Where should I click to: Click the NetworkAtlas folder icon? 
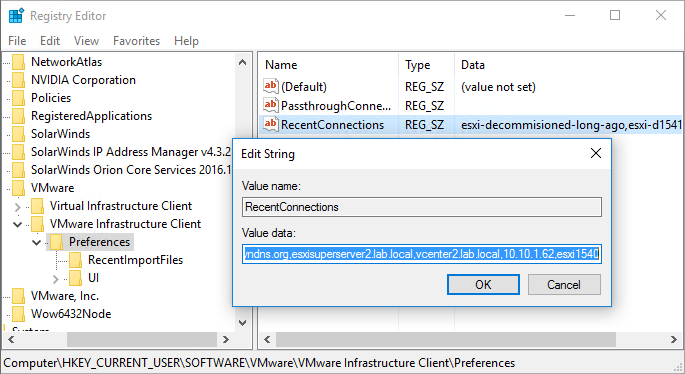pyautogui.click(x=19, y=62)
